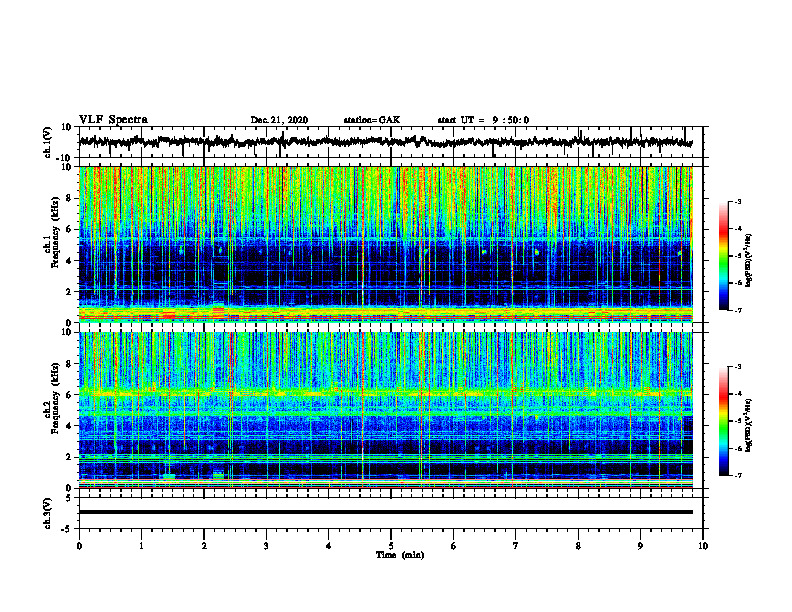Viewport: 792px width, 612px height.
Task: Click the time axis tick label "6"
Action: (454, 546)
